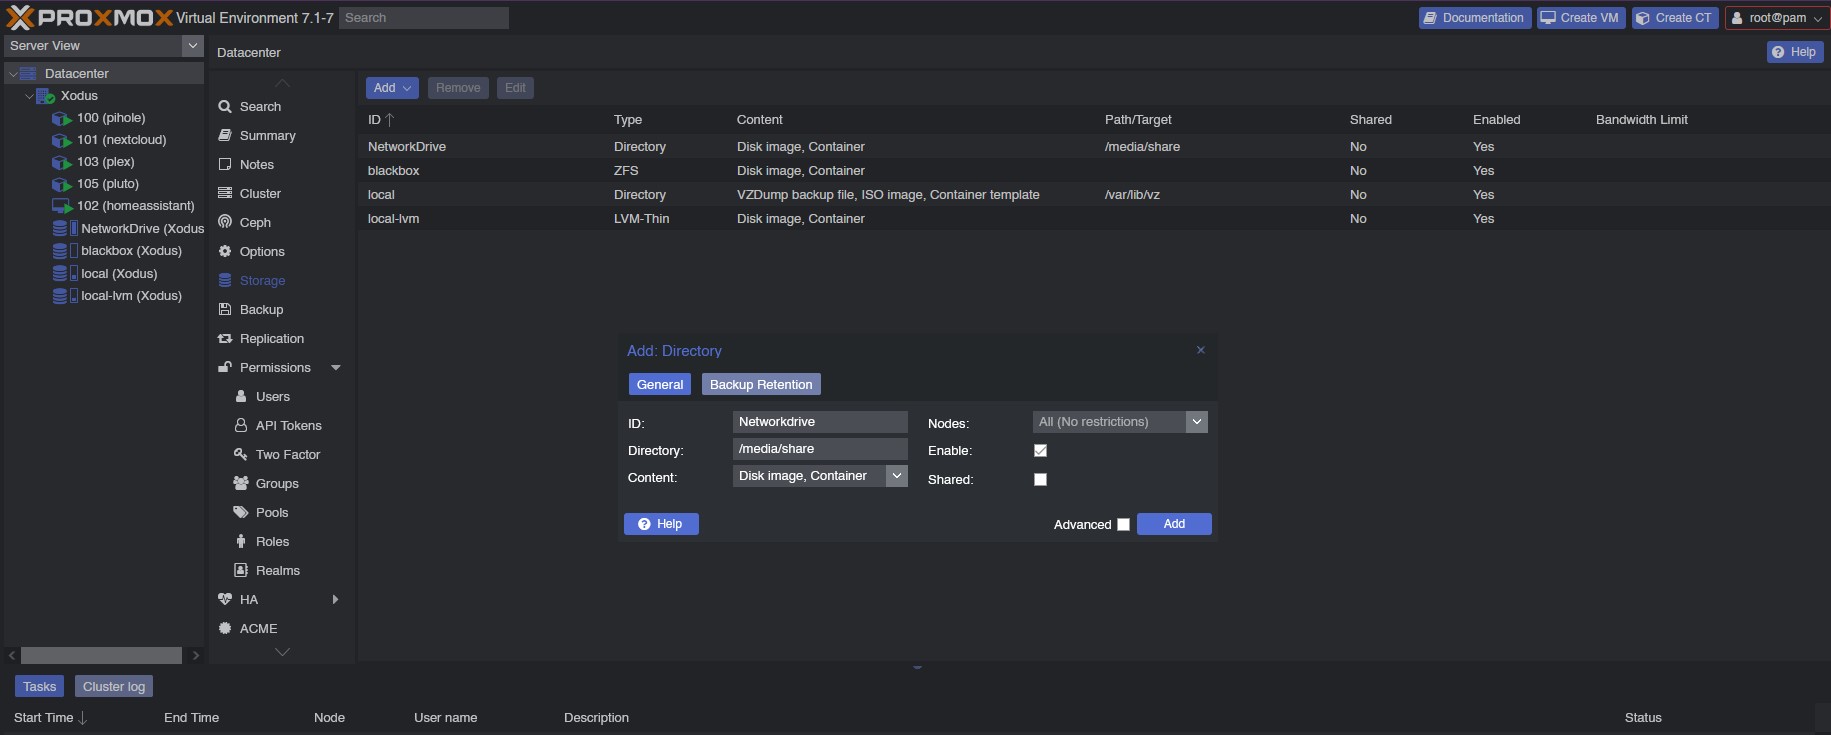Click the Pools tags icon
The width and height of the screenshot is (1831, 735).
click(x=241, y=512)
